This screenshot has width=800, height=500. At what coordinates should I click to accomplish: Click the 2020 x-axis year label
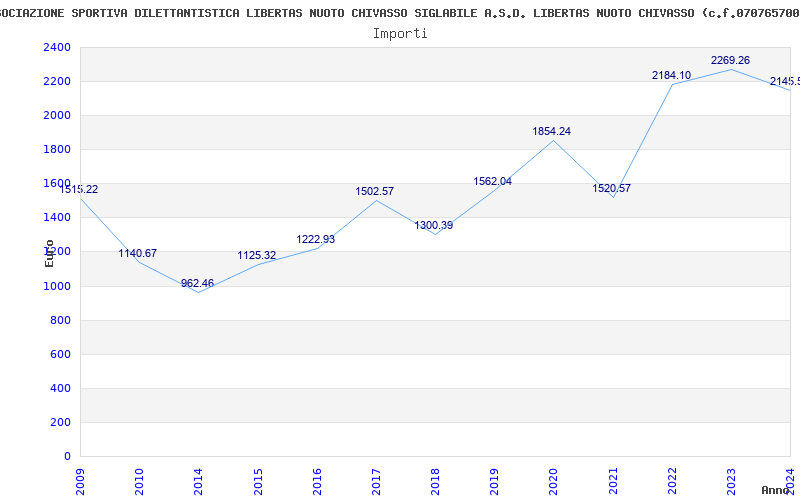(554, 482)
